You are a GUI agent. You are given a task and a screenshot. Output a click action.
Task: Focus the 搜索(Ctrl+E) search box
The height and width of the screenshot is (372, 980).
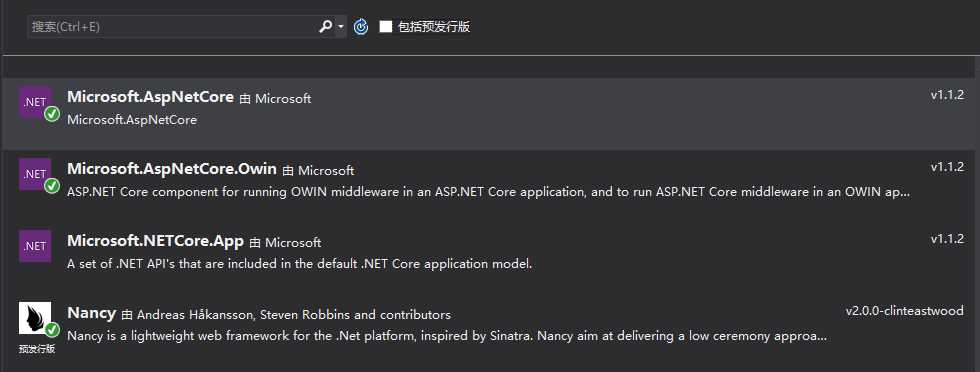click(172, 27)
